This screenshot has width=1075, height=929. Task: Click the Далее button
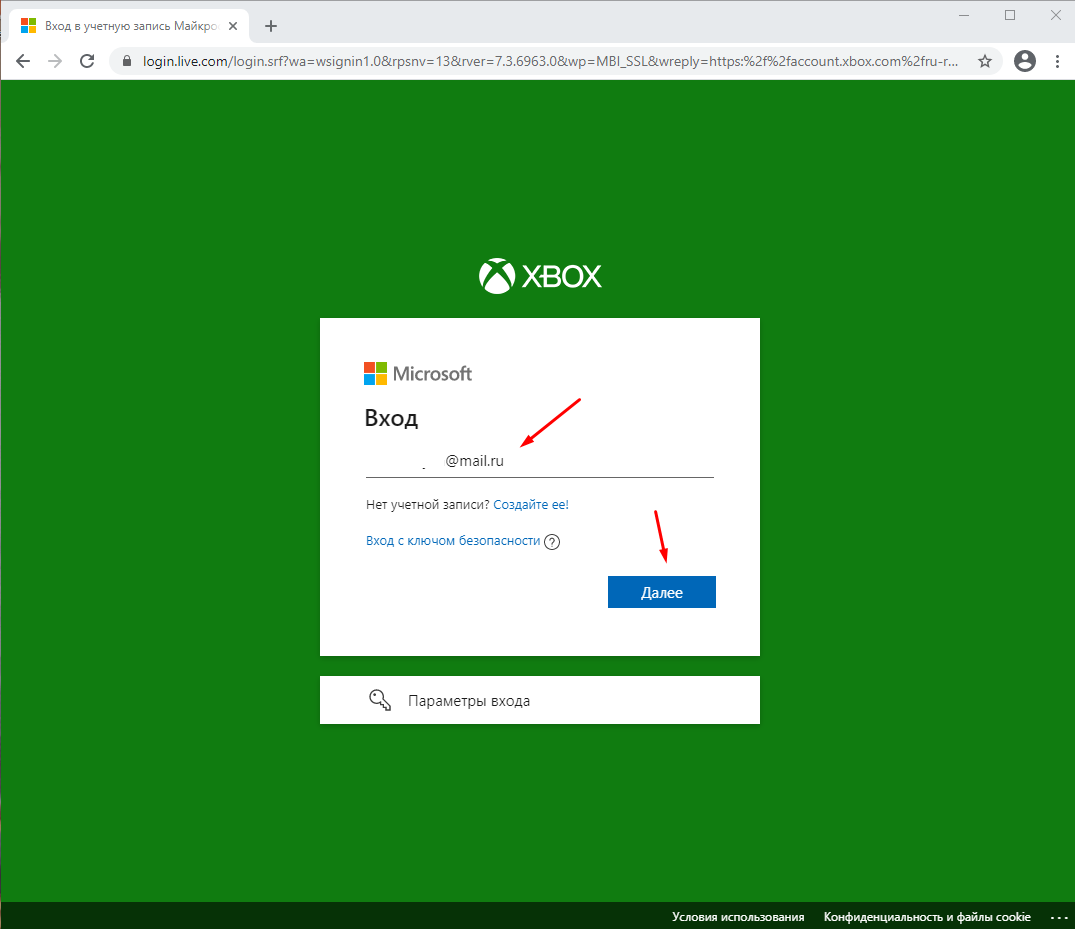click(x=662, y=592)
